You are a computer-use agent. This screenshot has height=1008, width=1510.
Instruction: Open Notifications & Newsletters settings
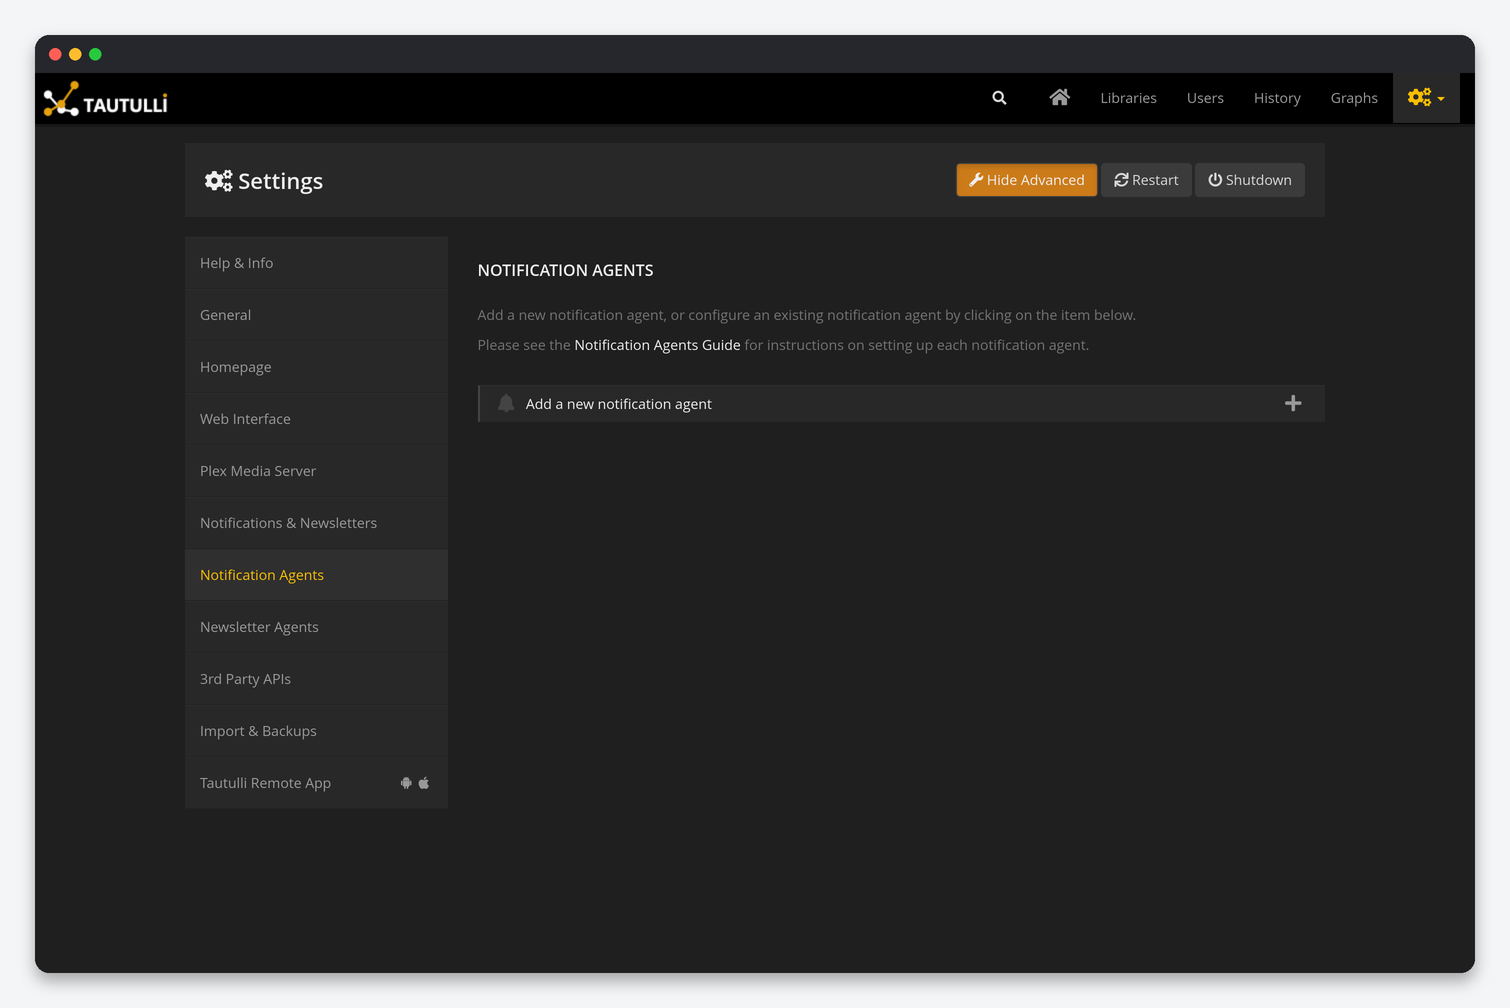[316, 523]
